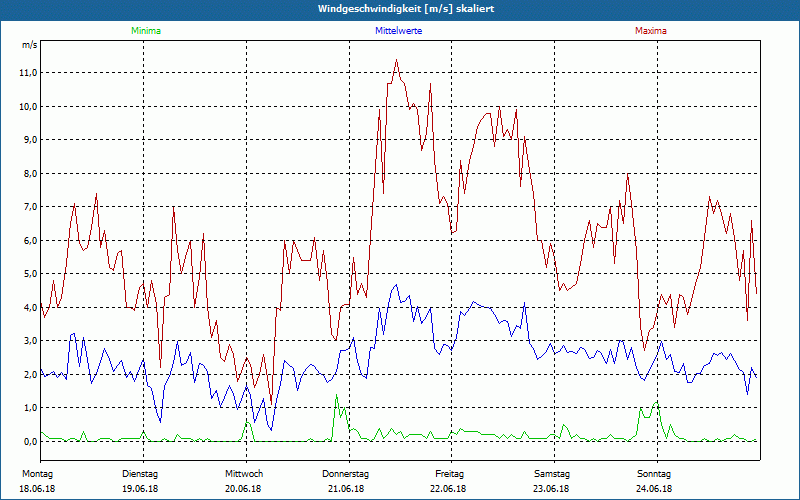The width and height of the screenshot is (800, 500).
Task: Click the 21.06.18 date label
Action: click(x=346, y=489)
